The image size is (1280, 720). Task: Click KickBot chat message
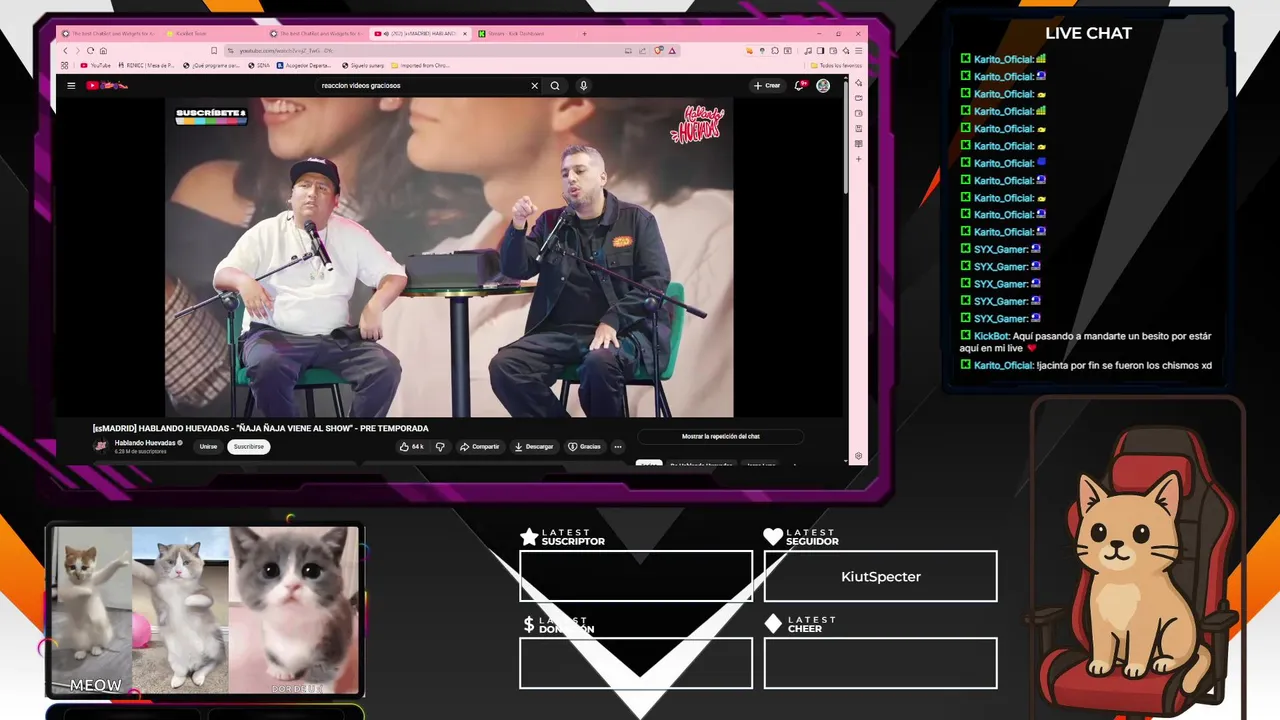(x=1086, y=342)
